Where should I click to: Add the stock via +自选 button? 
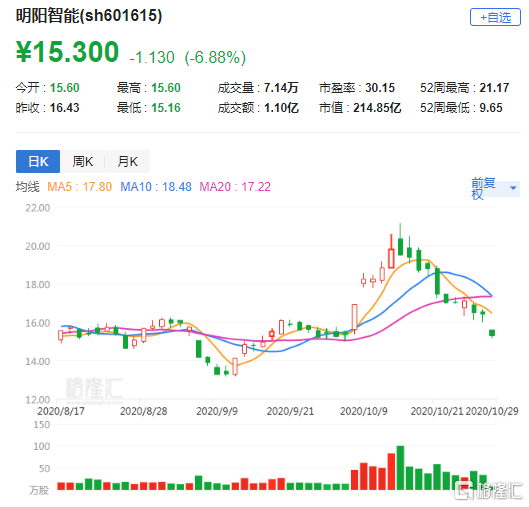[495, 17]
